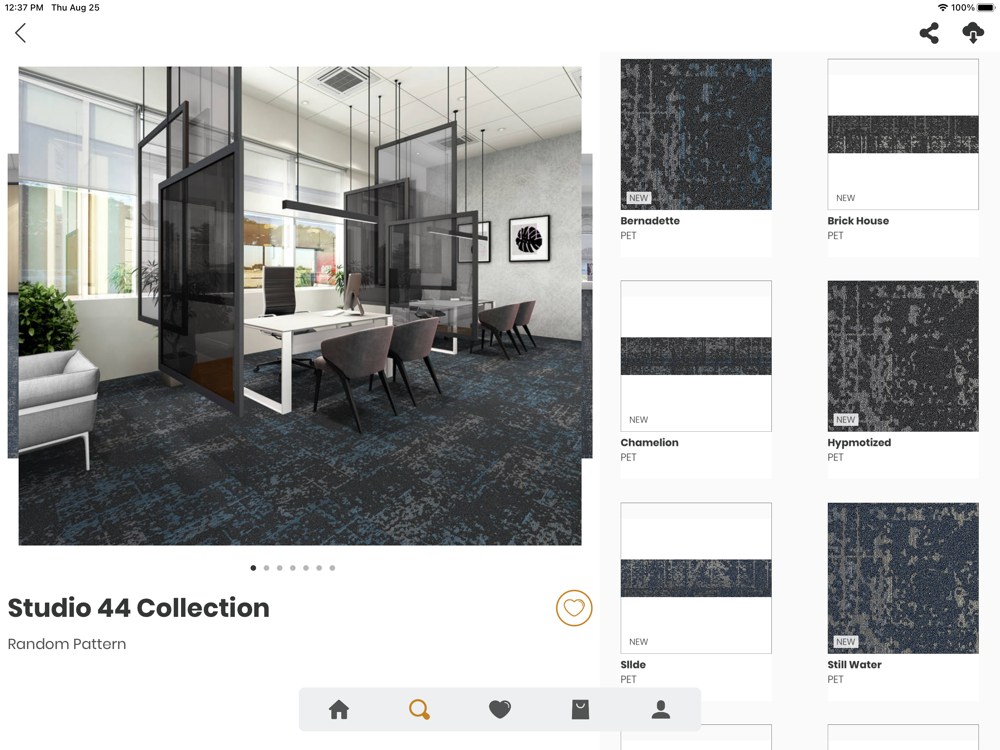Viewport: 1000px width, 750px height.
Task: Jump to the second carousel dot
Action: (267, 568)
